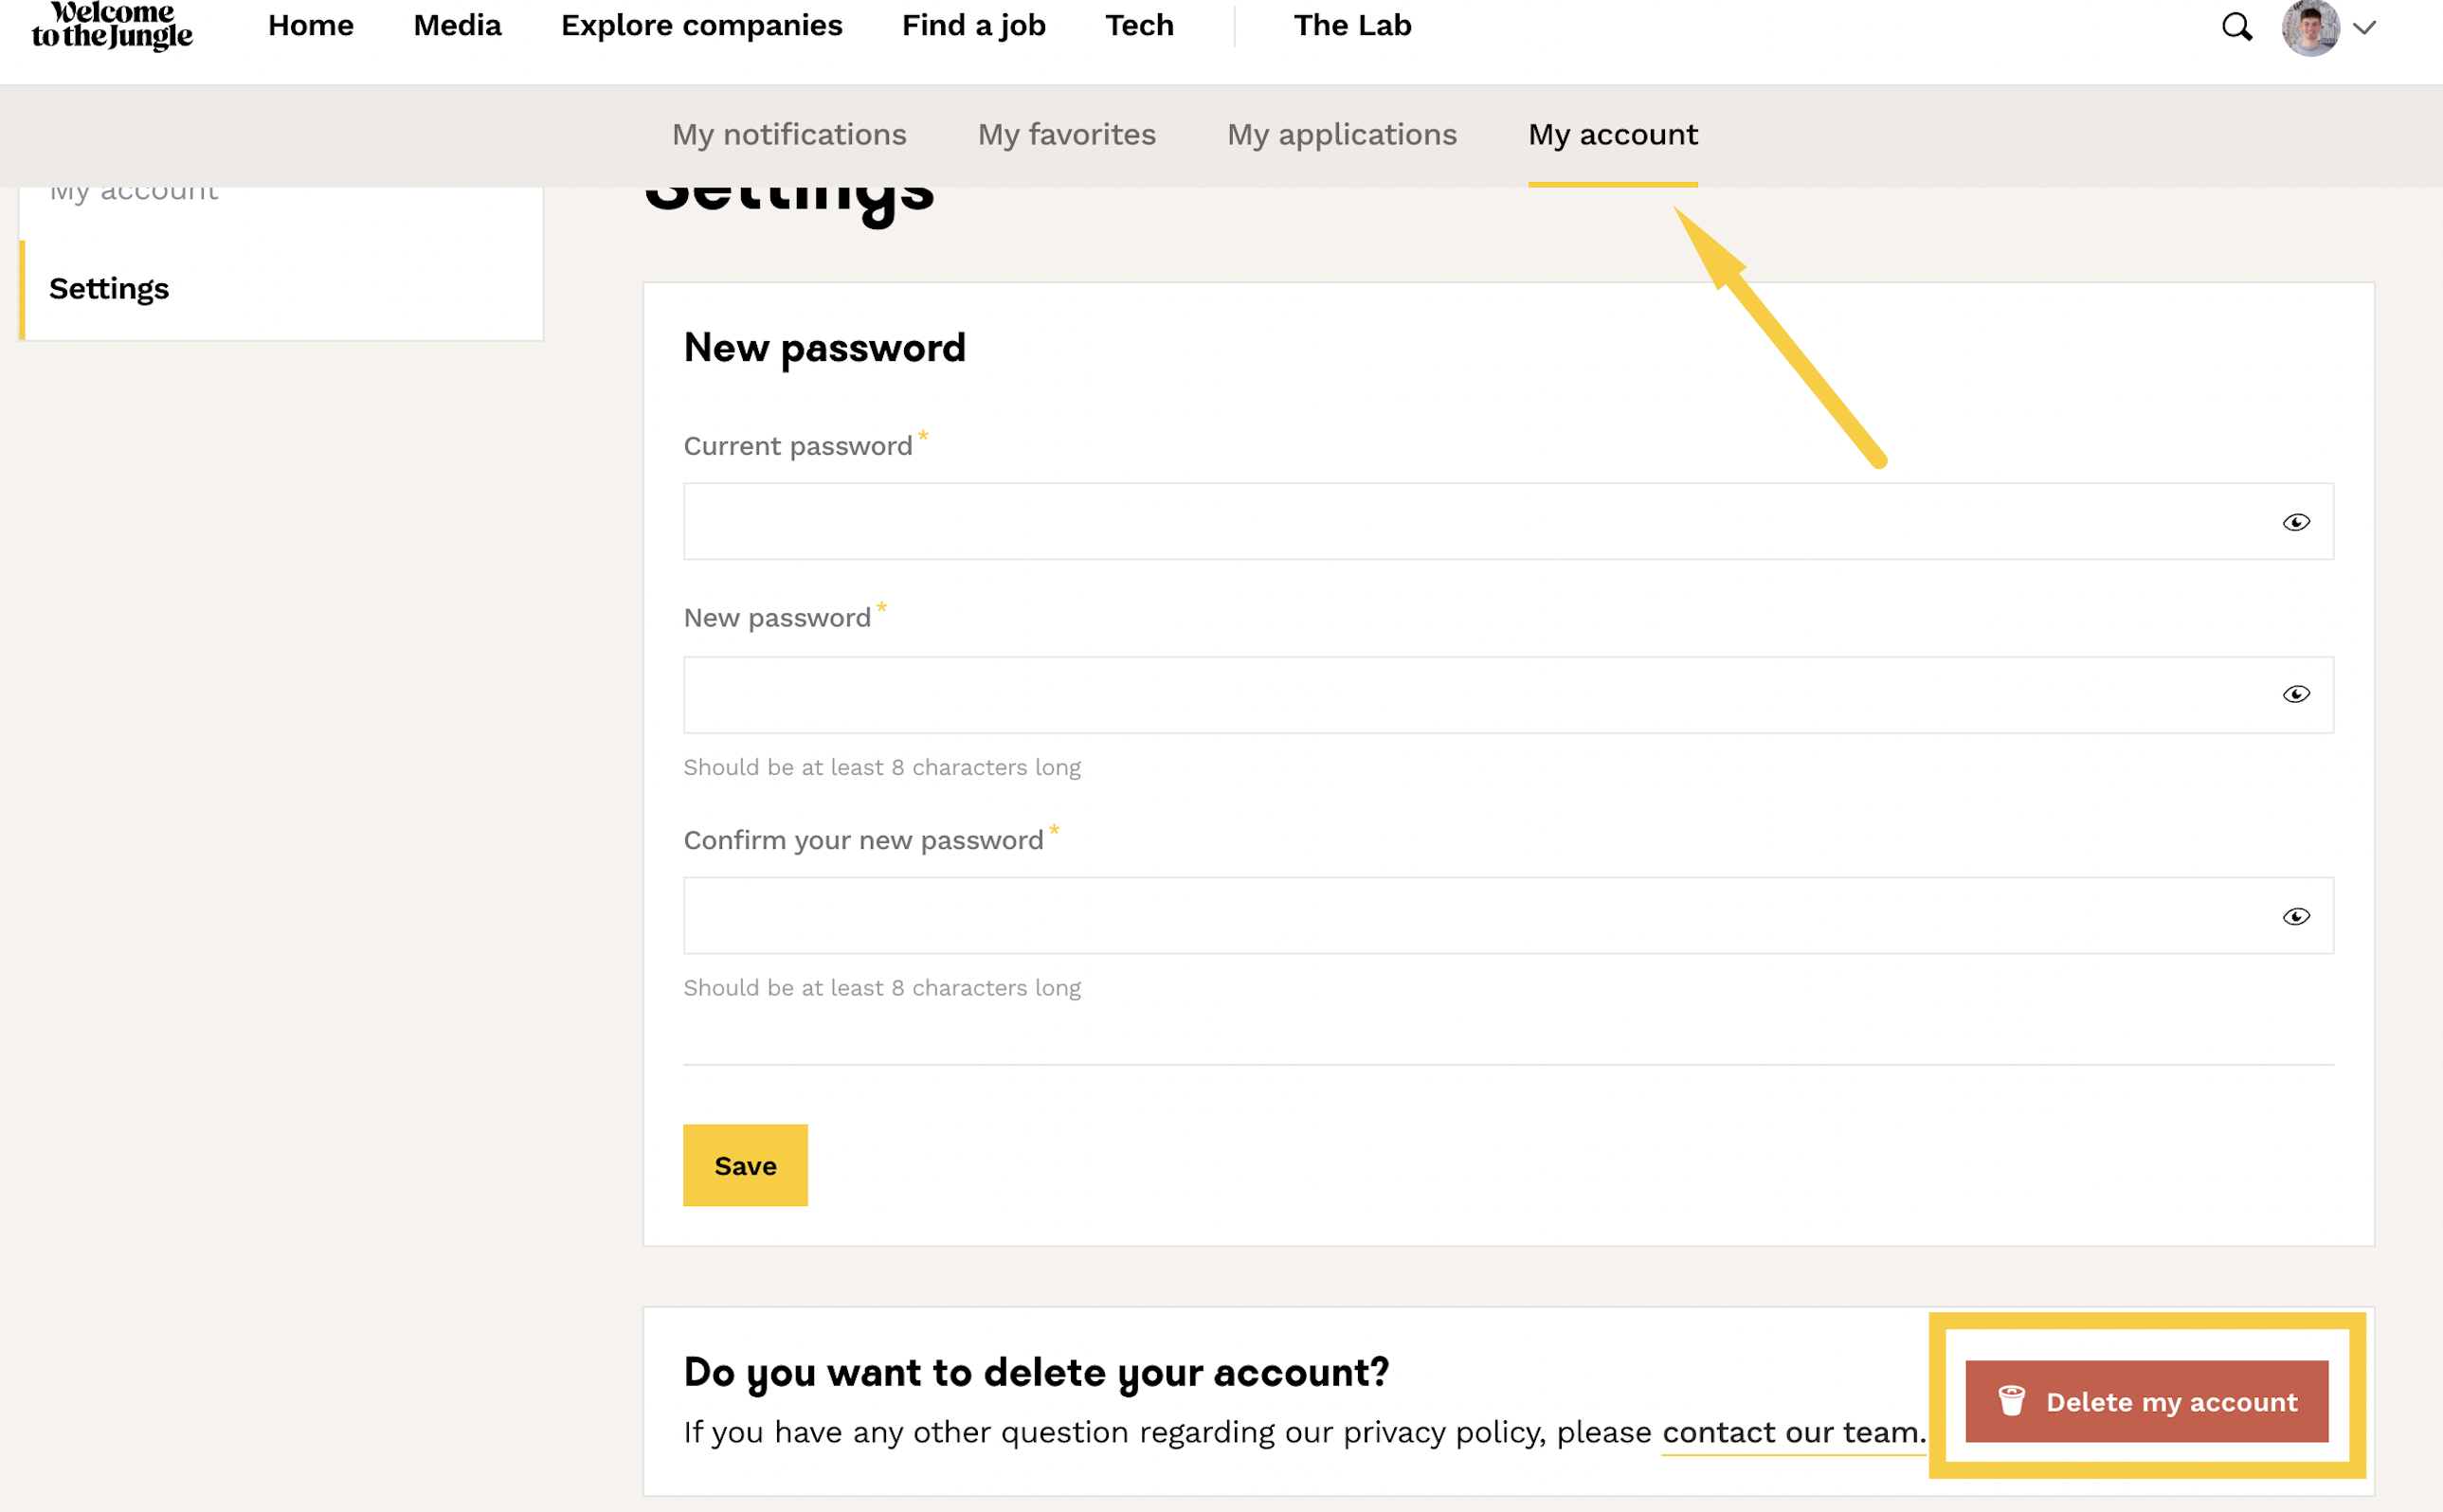The height and width of the screenshot is (1512, 2443).
Task: Toggle visibility of the new password field
Action: click(2295, 694)
